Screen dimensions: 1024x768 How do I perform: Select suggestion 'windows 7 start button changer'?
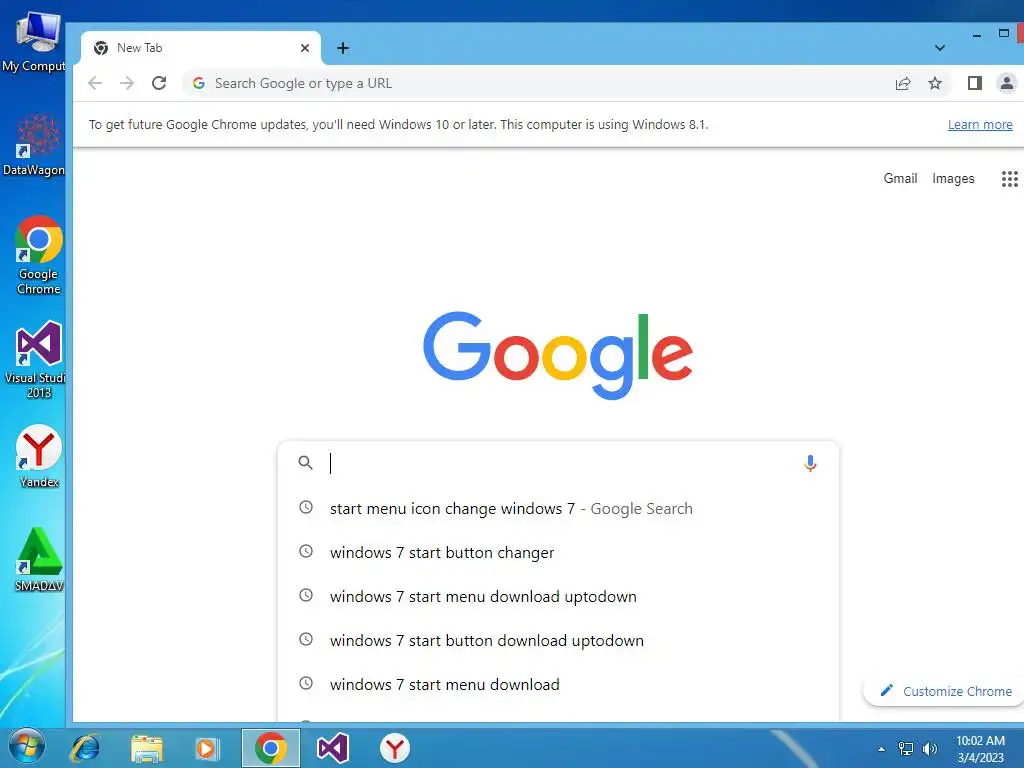pos(558,552)
